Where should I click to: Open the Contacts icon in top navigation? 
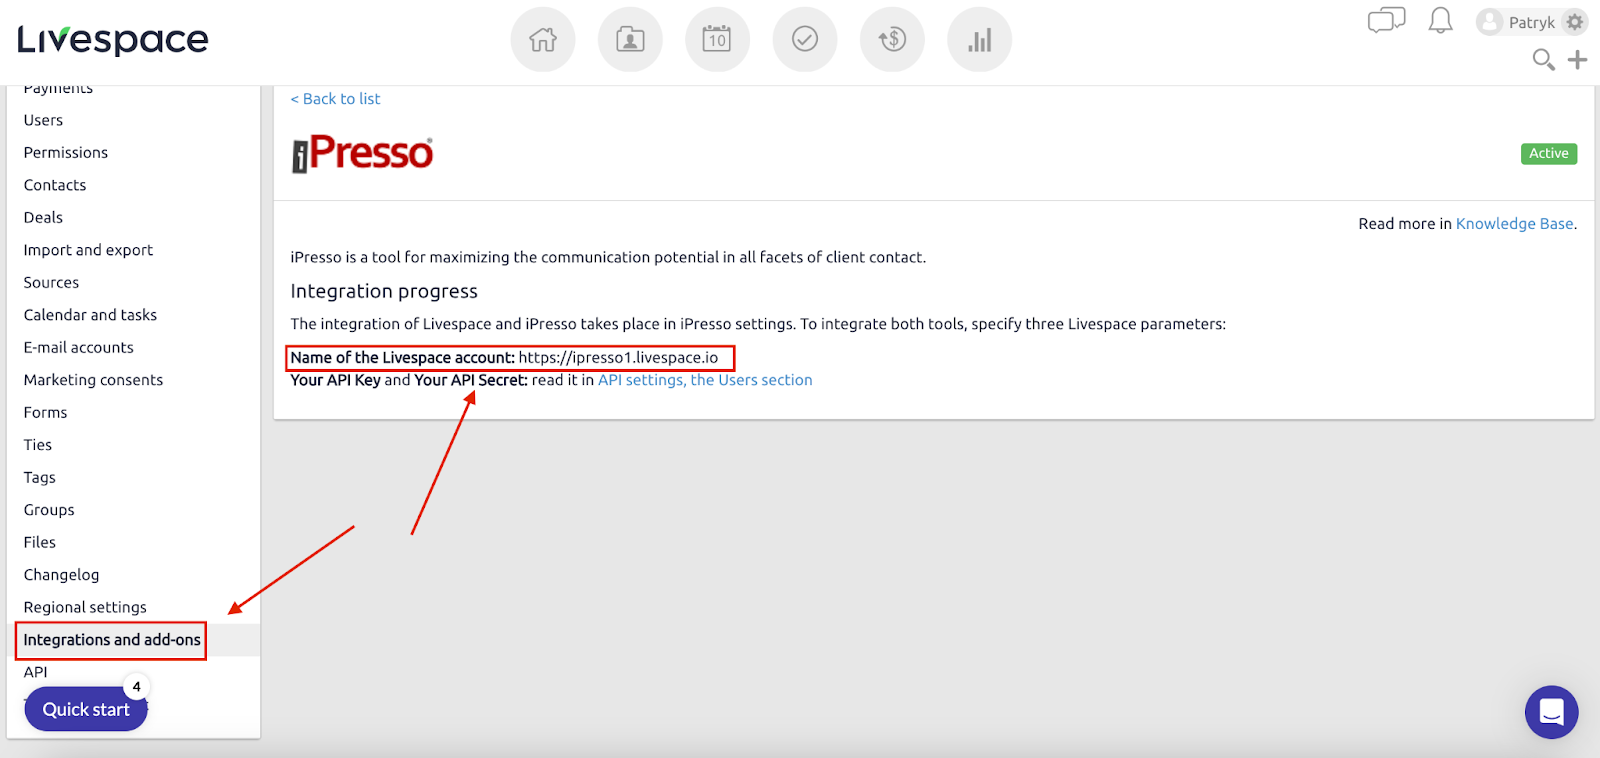click(630, 40)
